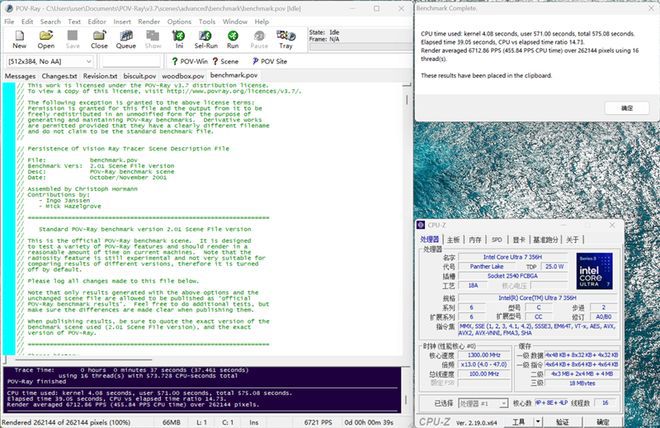Open the resolution preset dropdown [512x384, No AA]

(x=49, y=61)
